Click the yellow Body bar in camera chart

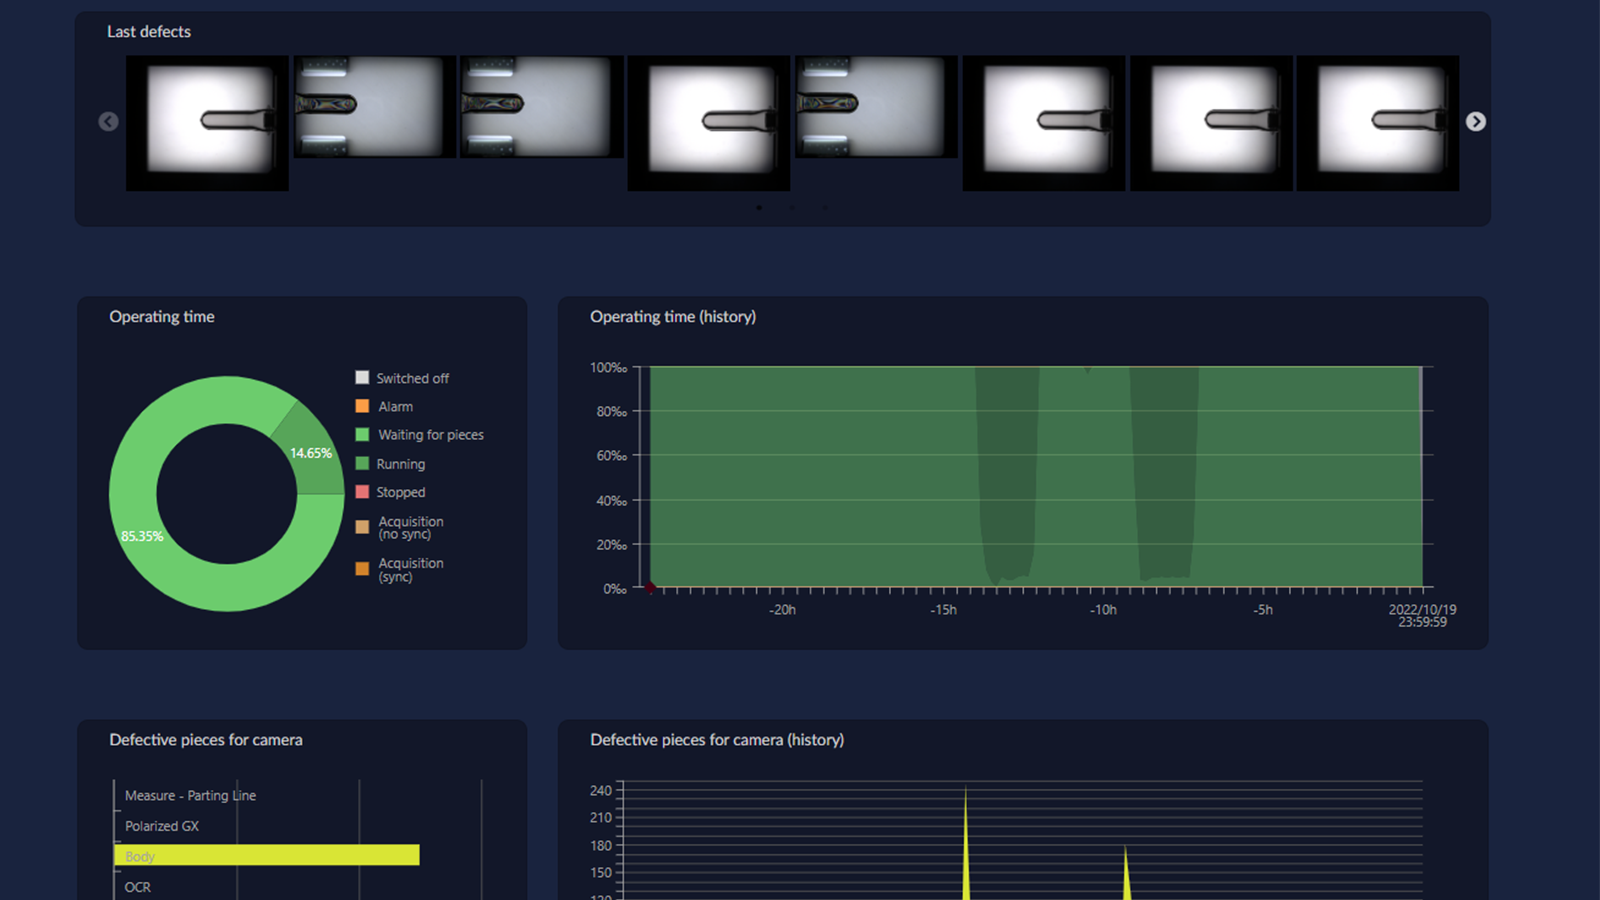pyautogui.click(x=267, y=856)
